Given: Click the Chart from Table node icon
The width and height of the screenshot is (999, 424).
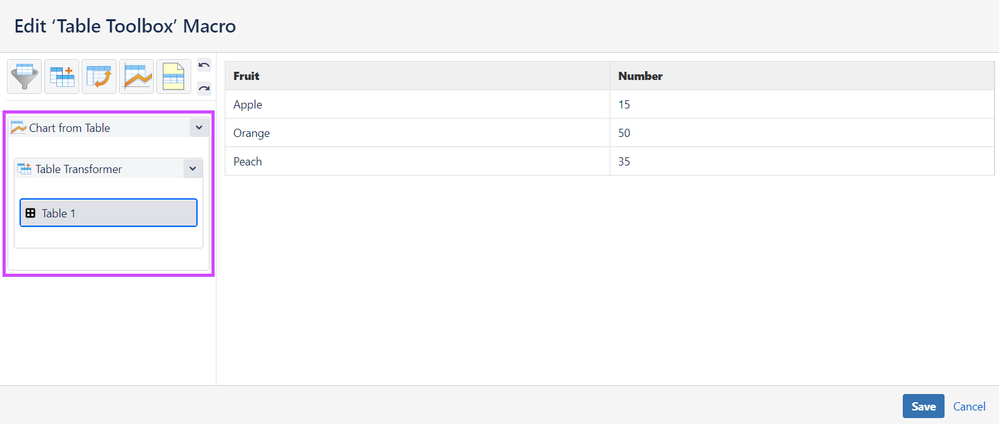Looking at the screenshot, I should point(18,128).
